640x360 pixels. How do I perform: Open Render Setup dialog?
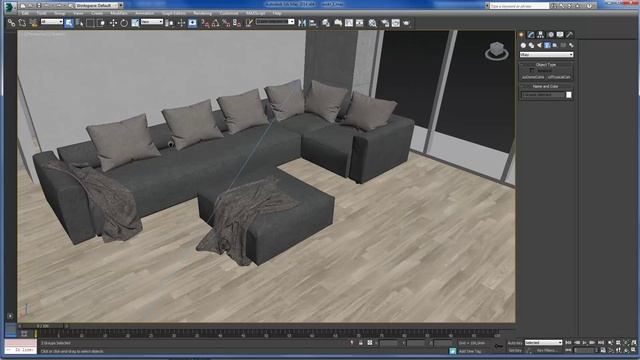pyautogui.click(x=385, y=23)
